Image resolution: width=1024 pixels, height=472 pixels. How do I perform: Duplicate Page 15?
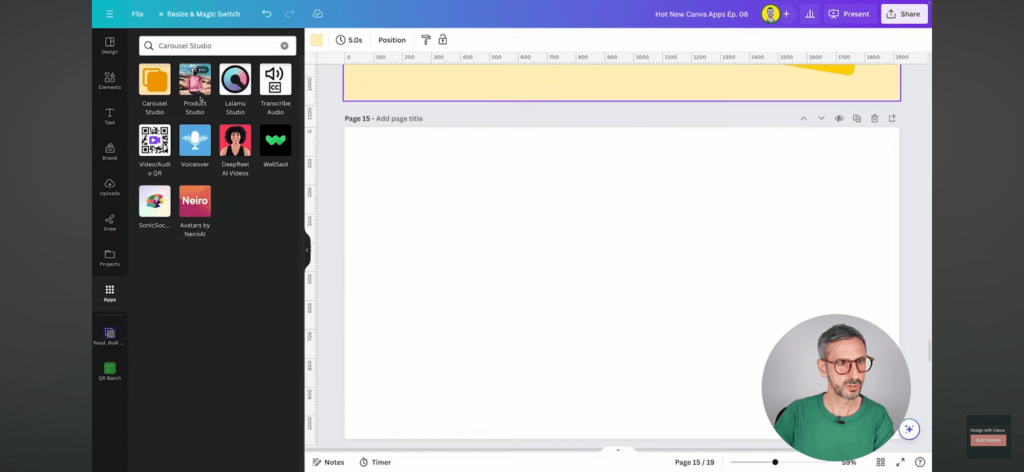pyautogui.click(x=857, y=118)
